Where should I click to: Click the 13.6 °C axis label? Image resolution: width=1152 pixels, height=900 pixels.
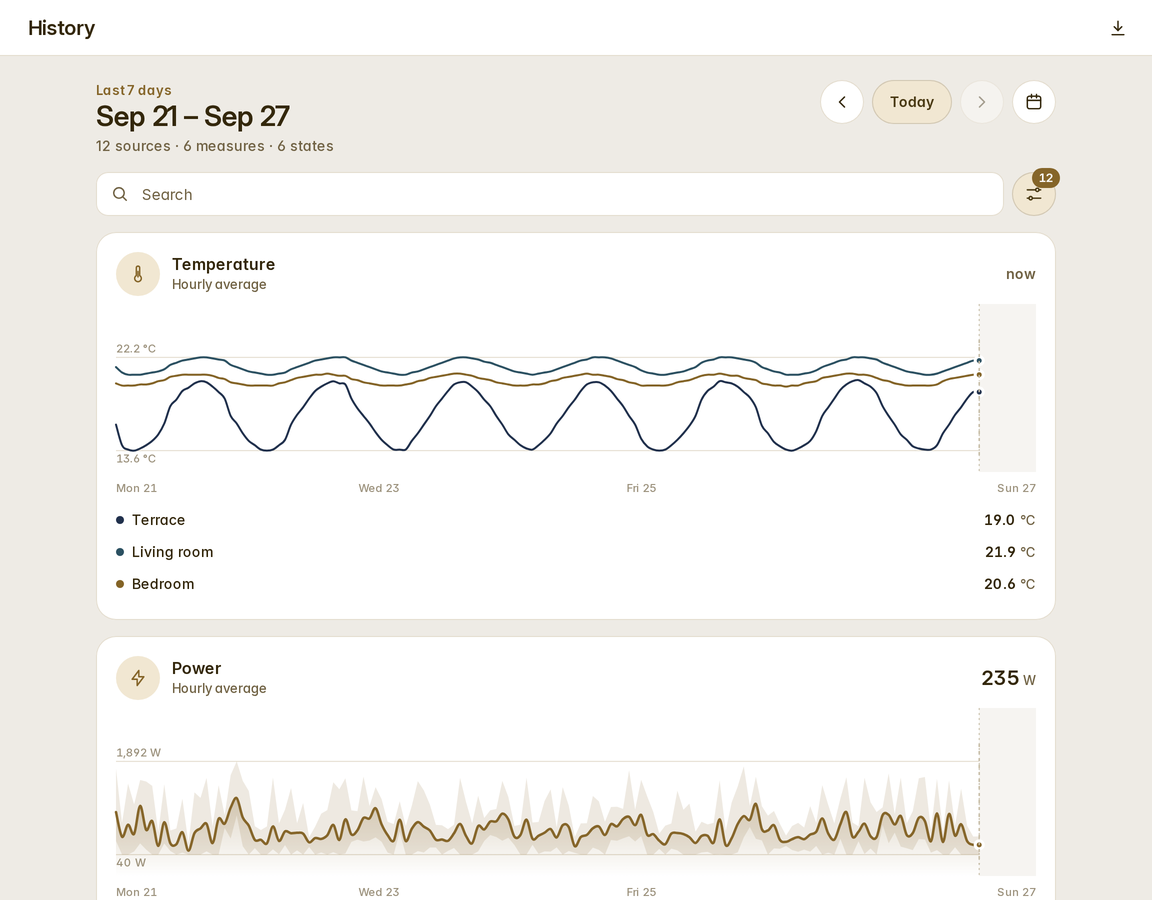click(136, 458)
